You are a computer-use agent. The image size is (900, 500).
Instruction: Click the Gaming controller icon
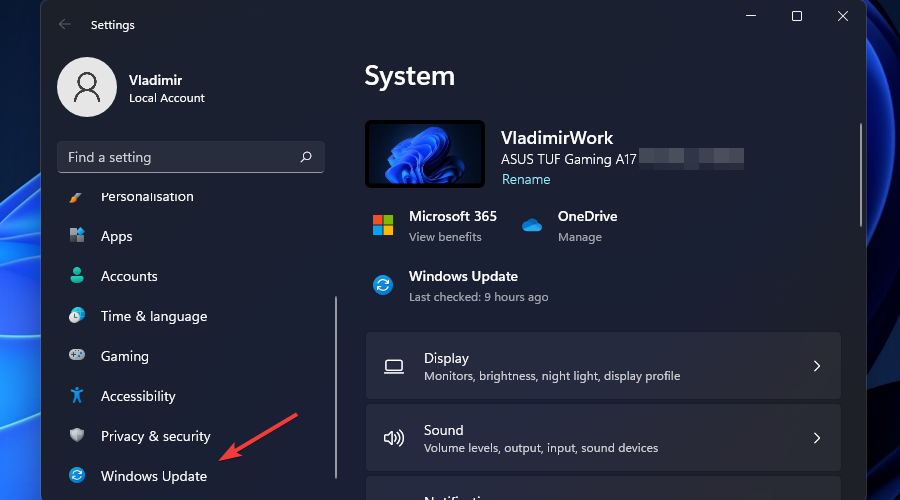(x=77, y=355)
